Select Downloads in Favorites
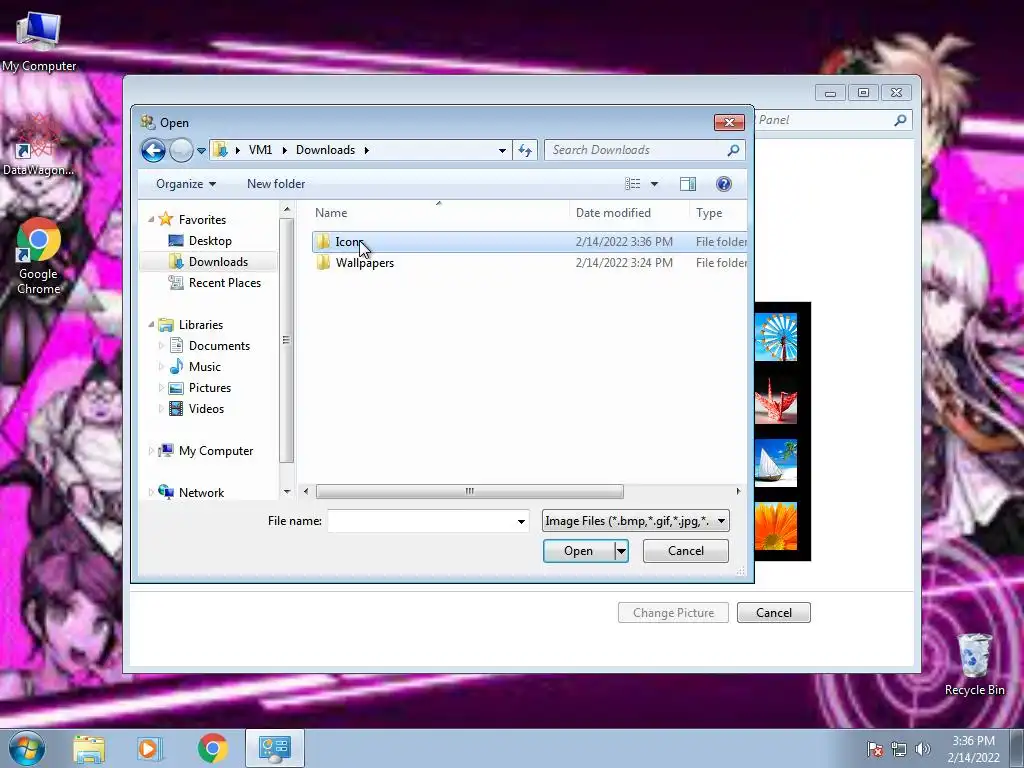Viewport: 1024px width, 768px height. pos(218,262)
